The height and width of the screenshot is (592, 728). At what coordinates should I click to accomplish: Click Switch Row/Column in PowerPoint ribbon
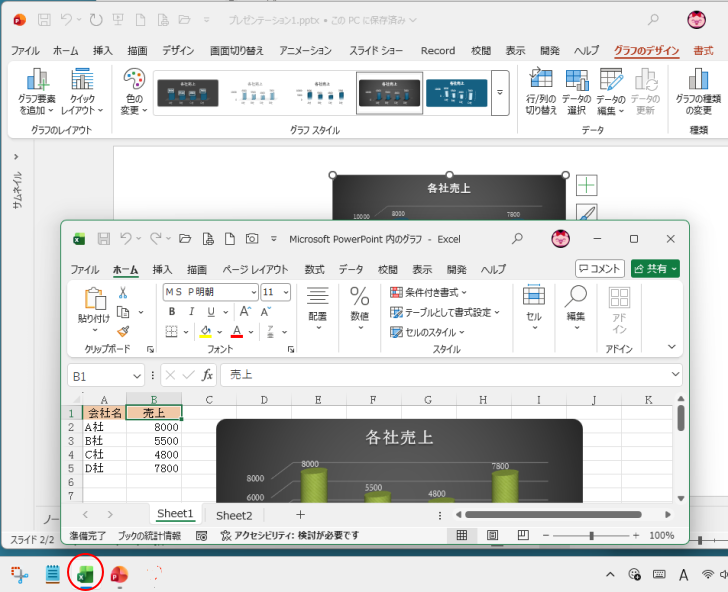click(x=541, y=91)
